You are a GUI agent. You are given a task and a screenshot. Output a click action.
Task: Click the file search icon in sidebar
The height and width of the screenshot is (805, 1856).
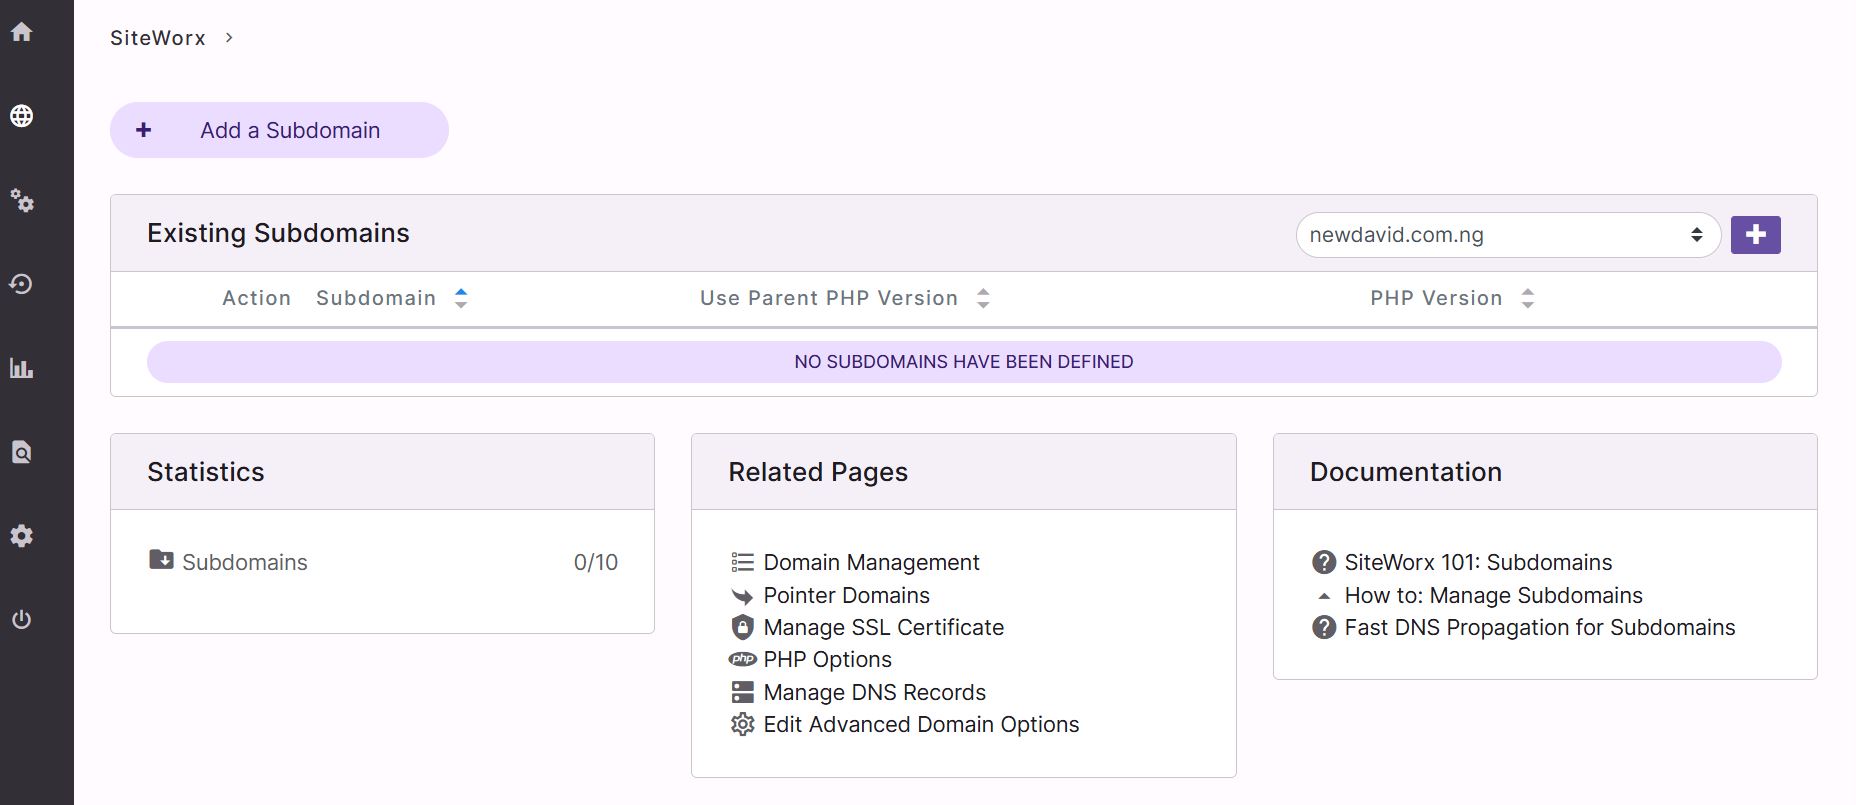[22, 453]
